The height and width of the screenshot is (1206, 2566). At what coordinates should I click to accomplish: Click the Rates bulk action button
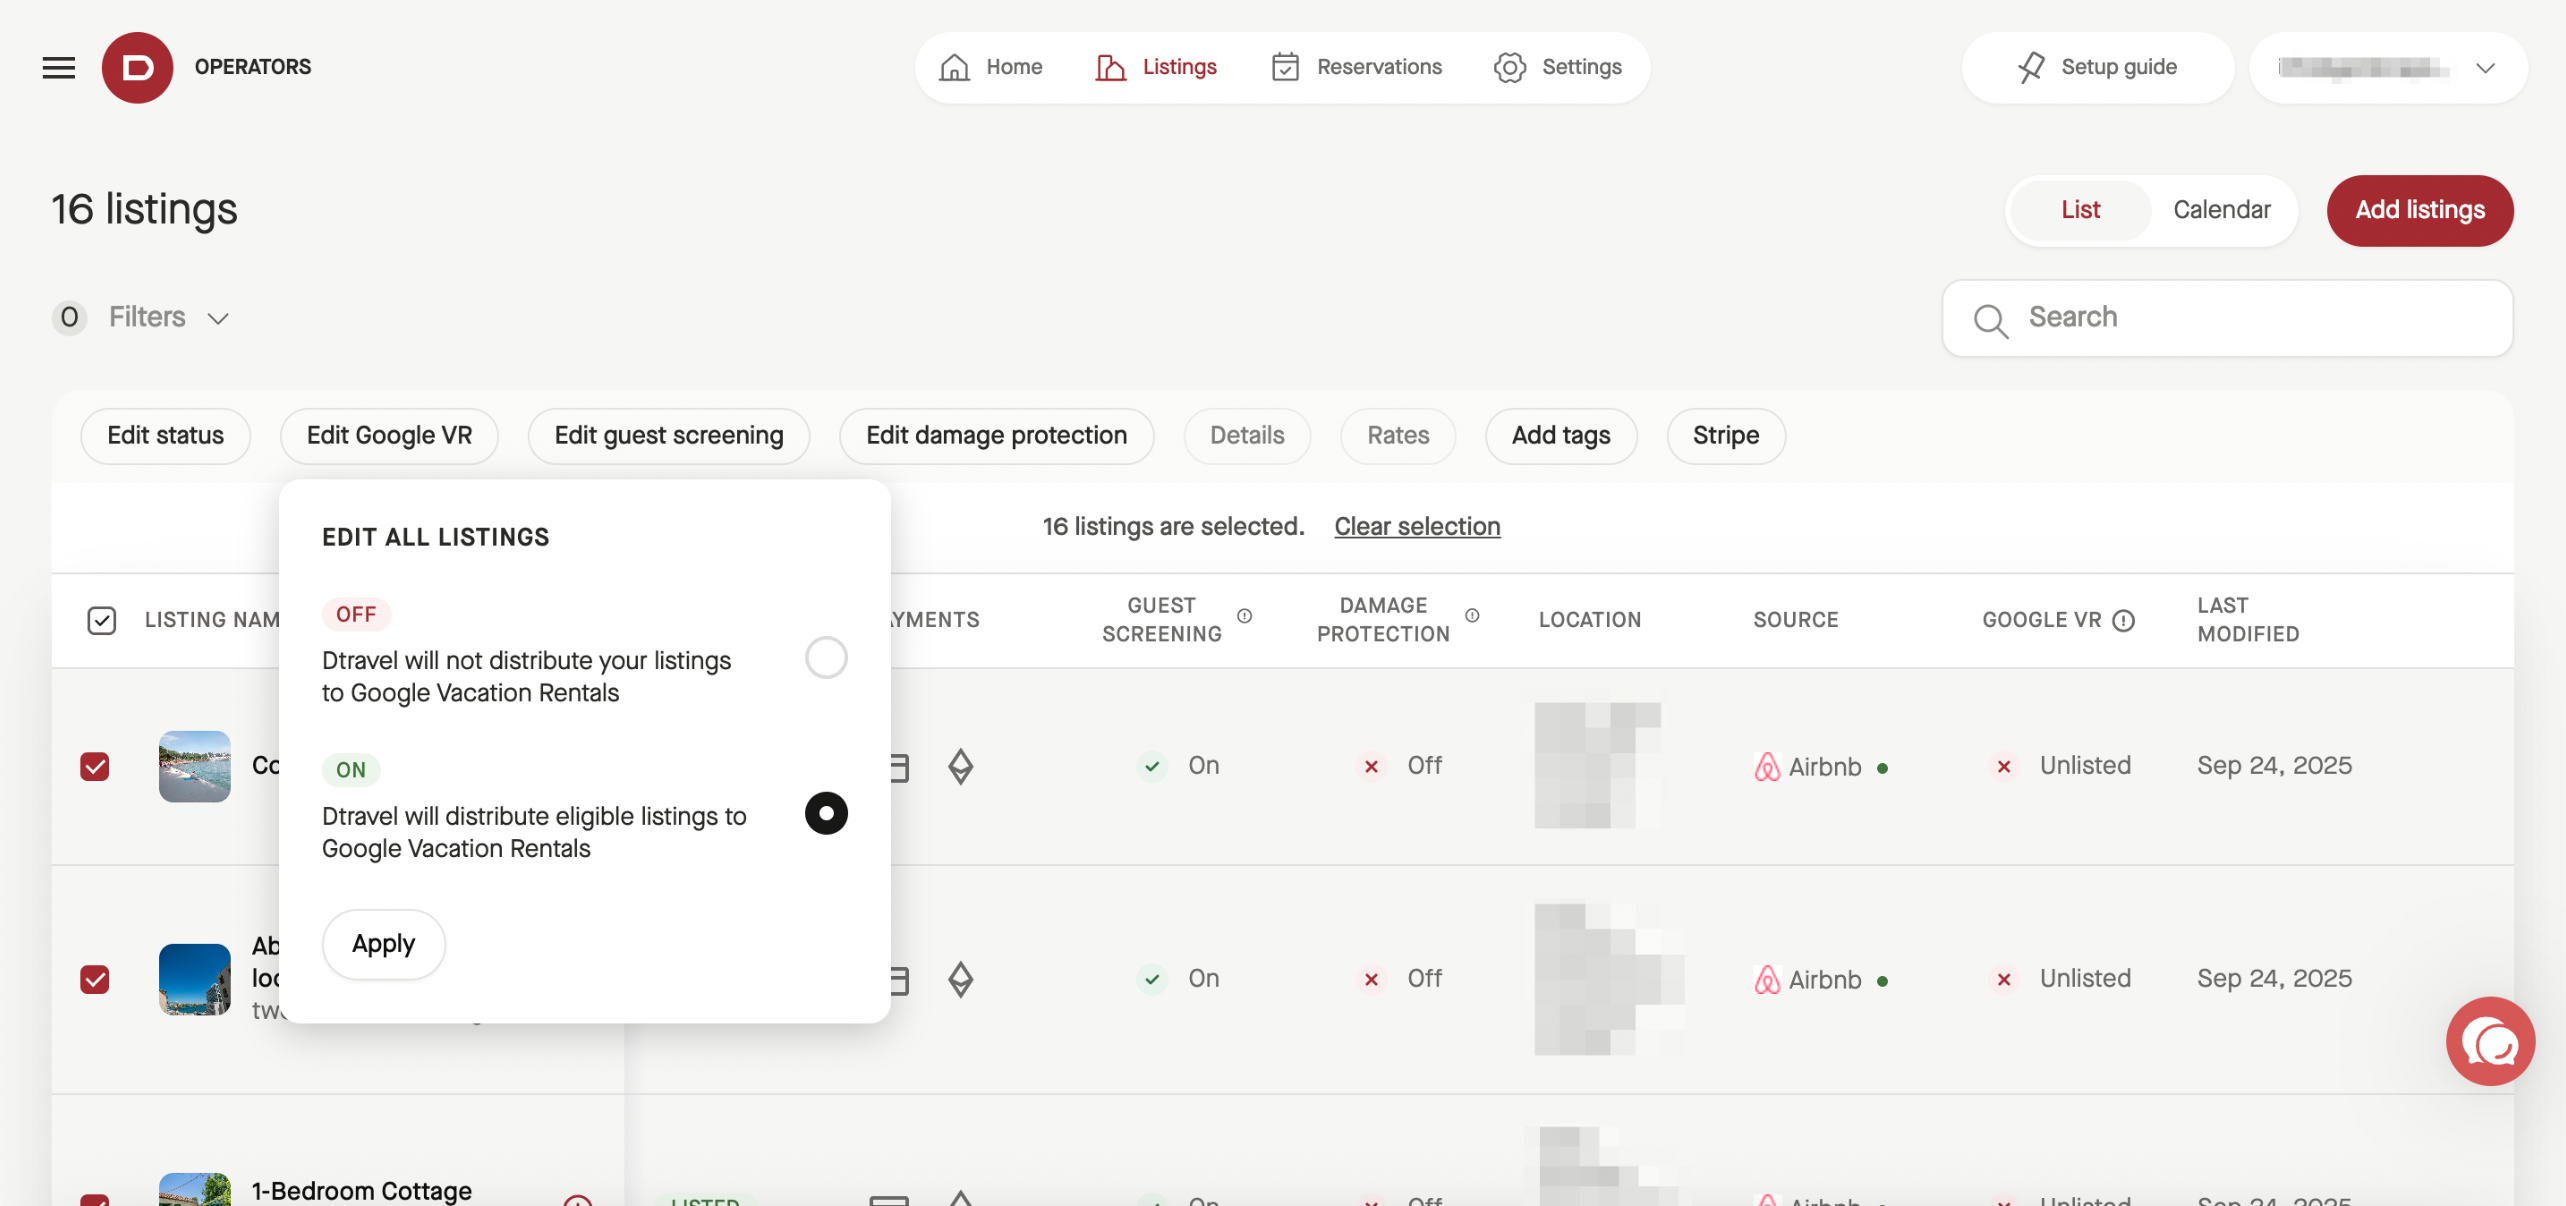1398,436
